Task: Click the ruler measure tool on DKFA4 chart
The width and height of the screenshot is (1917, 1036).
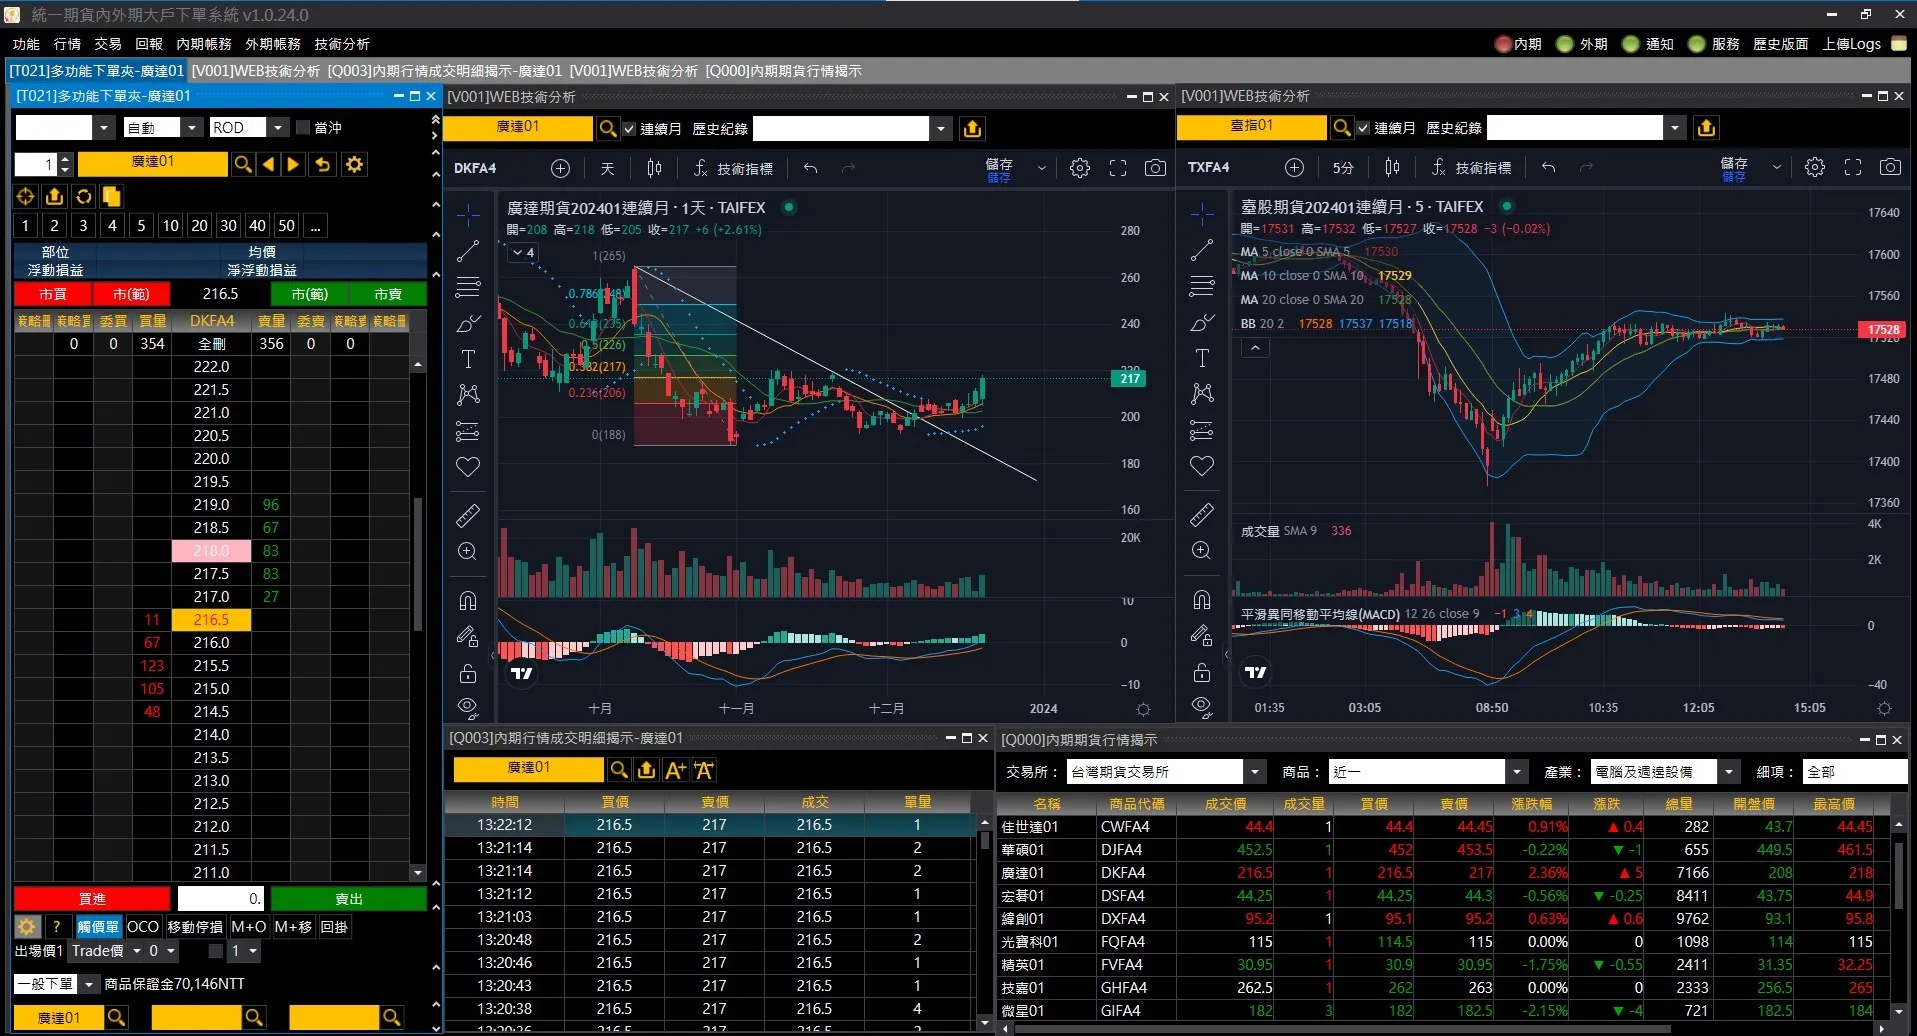Action: [x=468, y=516]
